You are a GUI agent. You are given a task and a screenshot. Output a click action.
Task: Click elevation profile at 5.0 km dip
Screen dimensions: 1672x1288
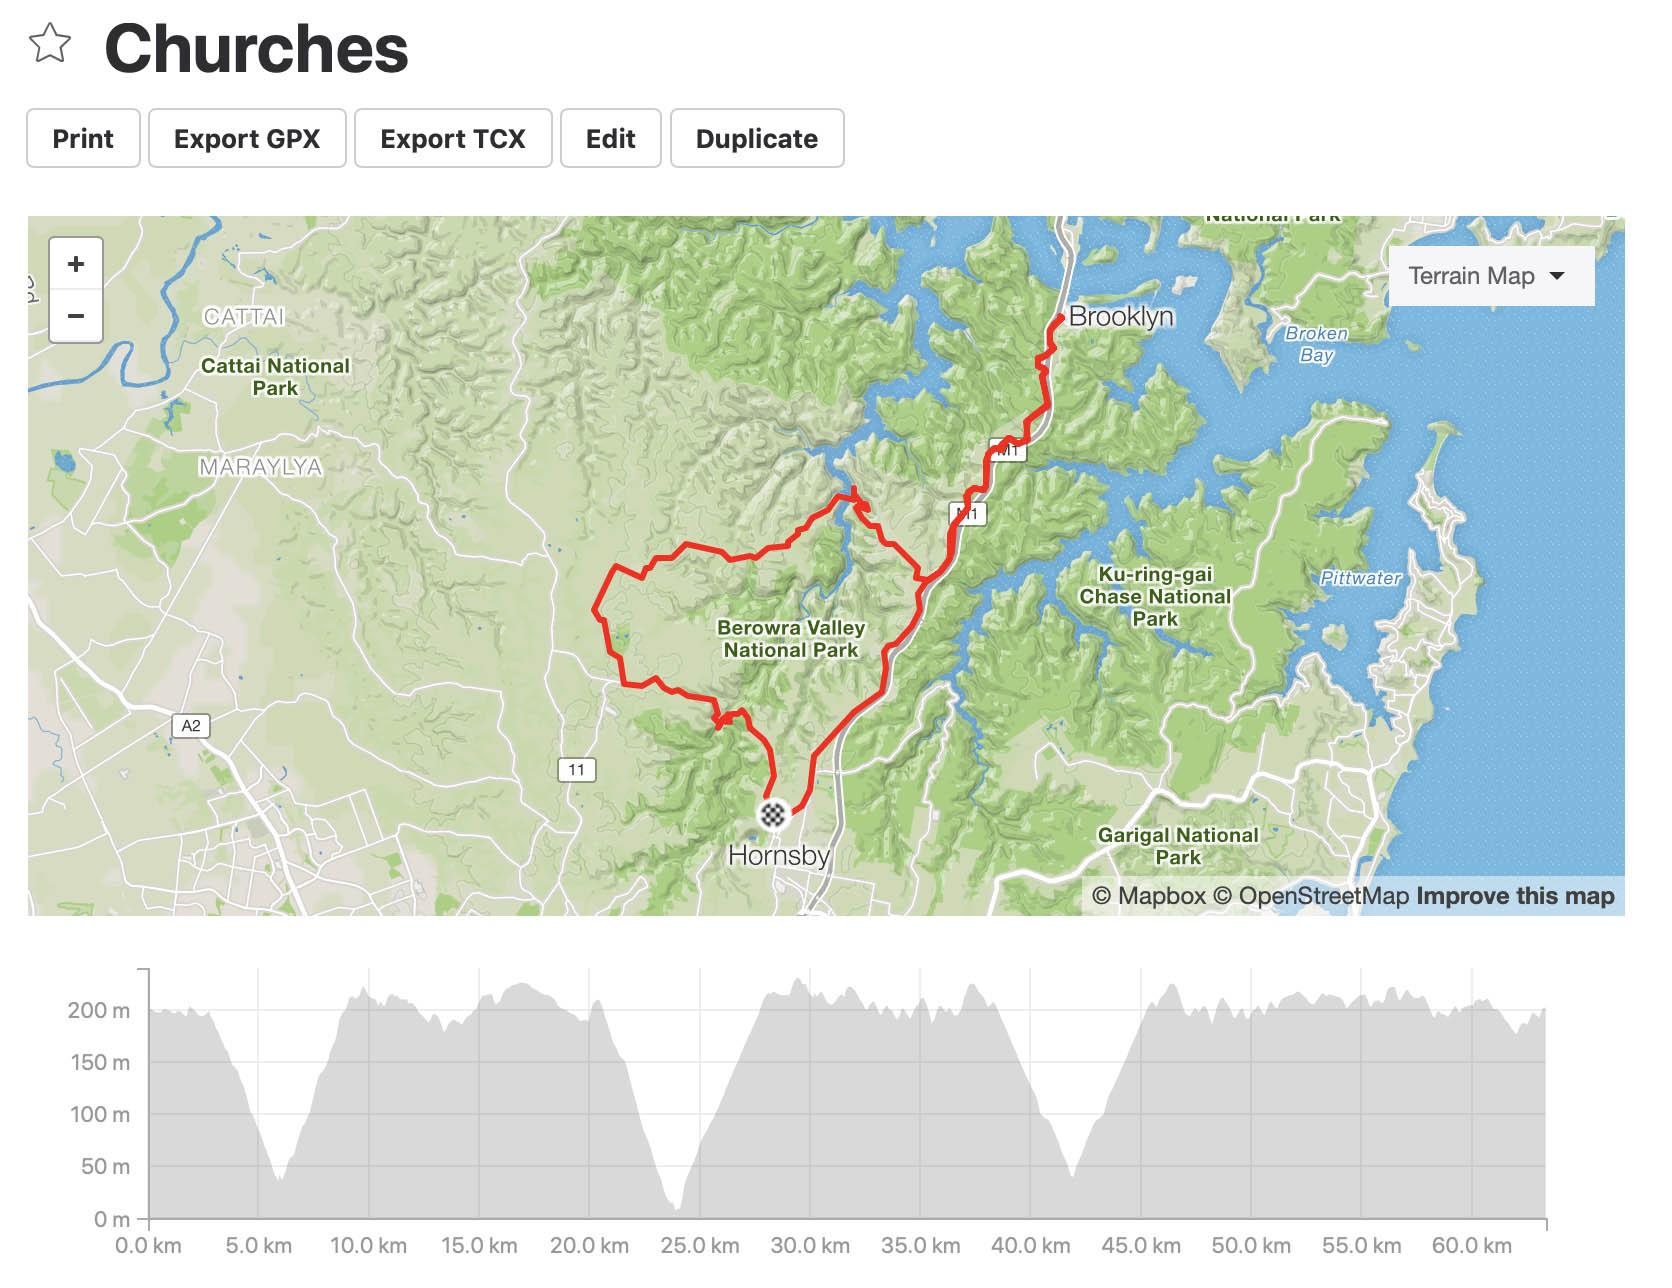point(280,1175)
